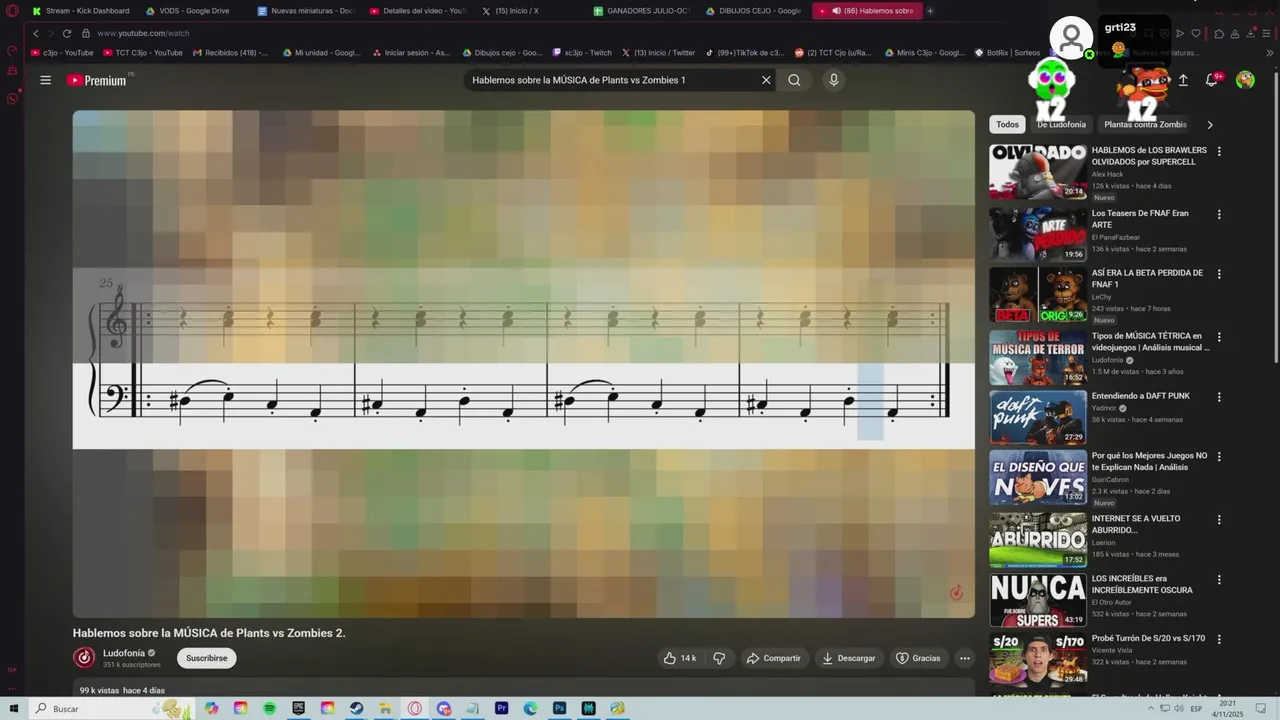Image resolution: width=1280 pixels, height=720 pixels.
Task: Start voice search with microphone icon
Action: 833,80
